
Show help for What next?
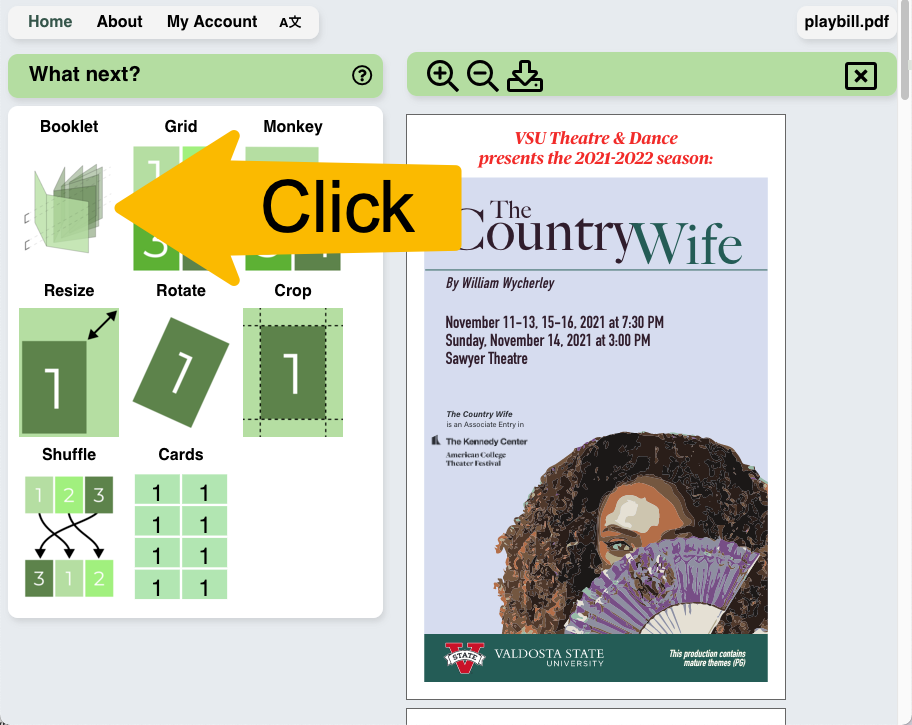click(362, 75)
